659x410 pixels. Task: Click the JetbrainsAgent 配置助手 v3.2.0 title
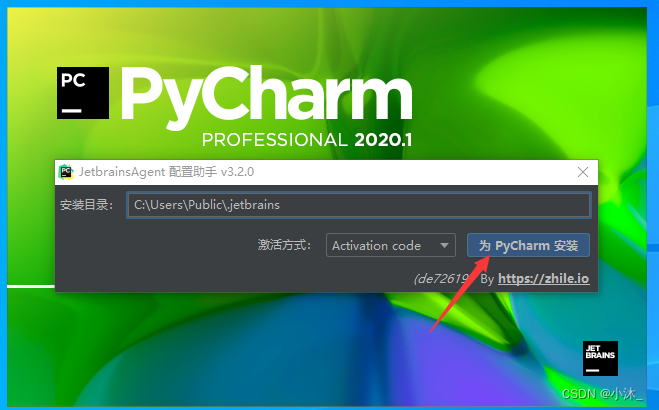[x=166, y=172]
